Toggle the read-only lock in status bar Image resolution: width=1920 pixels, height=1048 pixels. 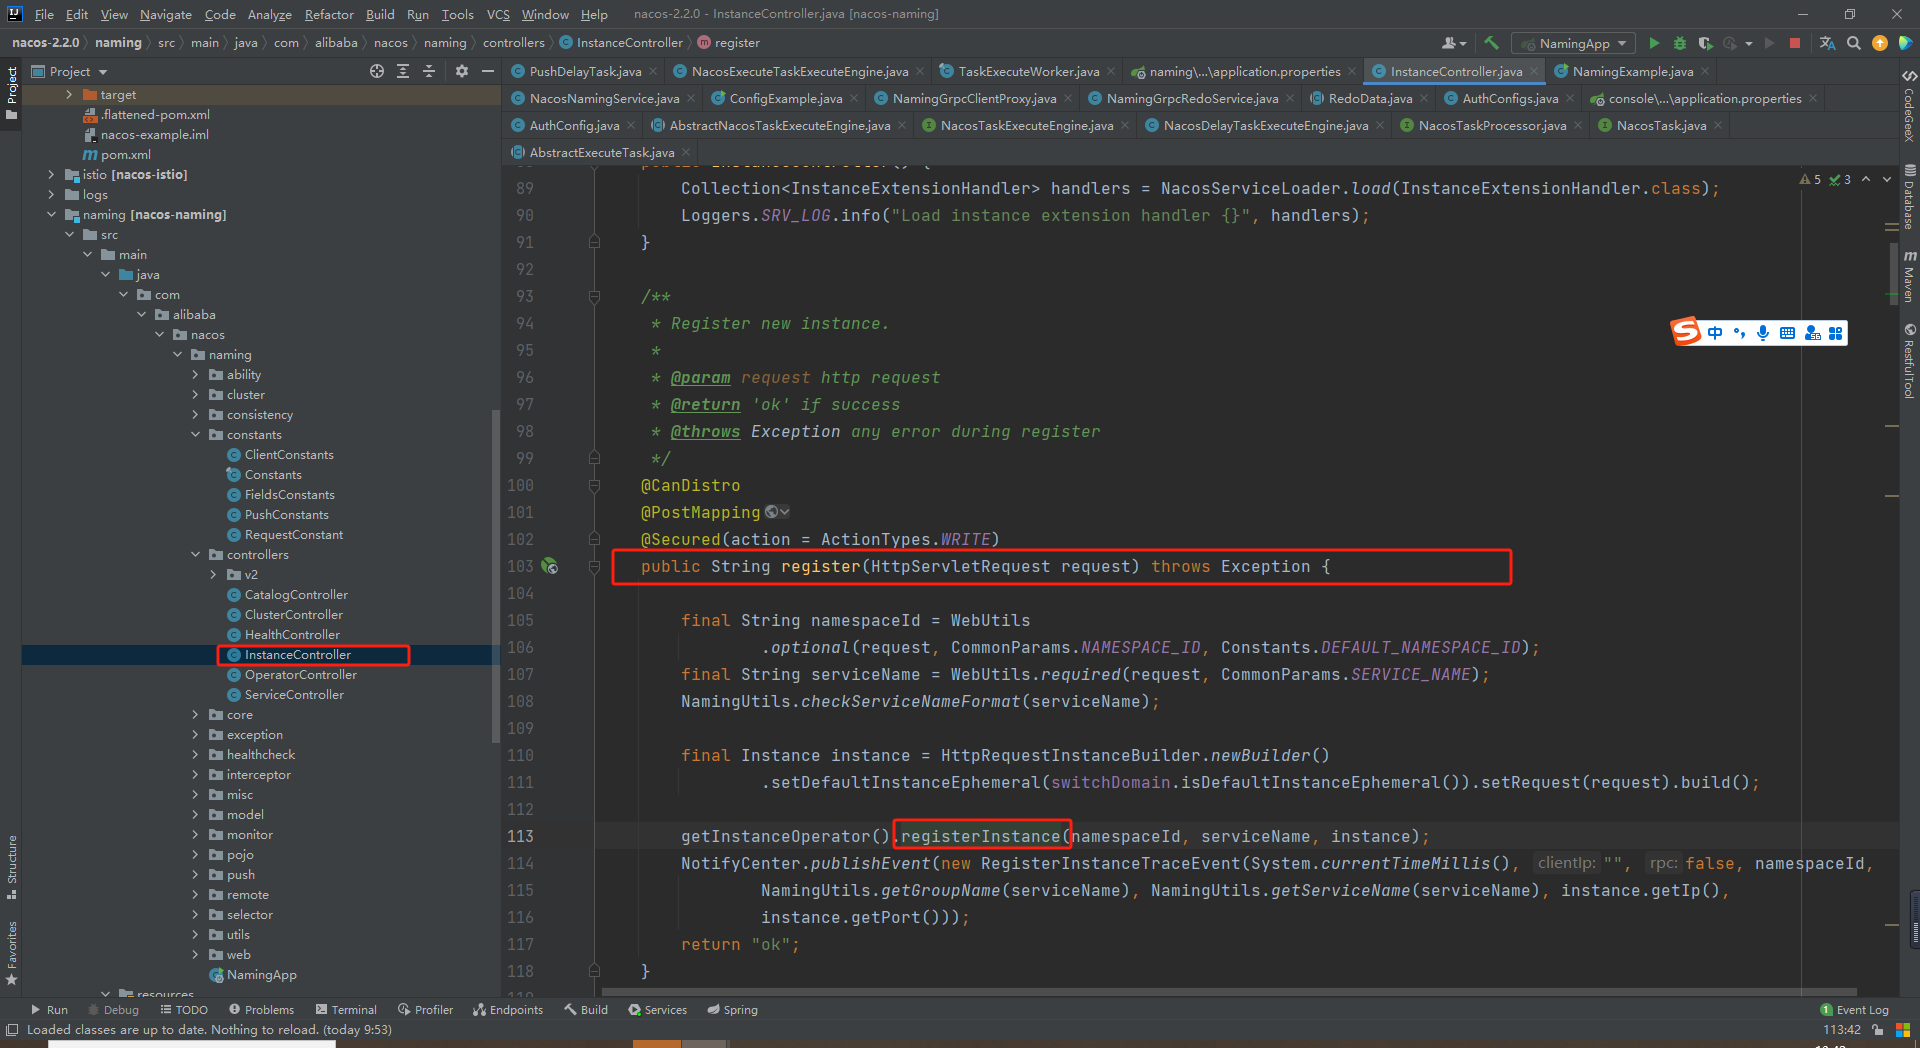1878,1030
